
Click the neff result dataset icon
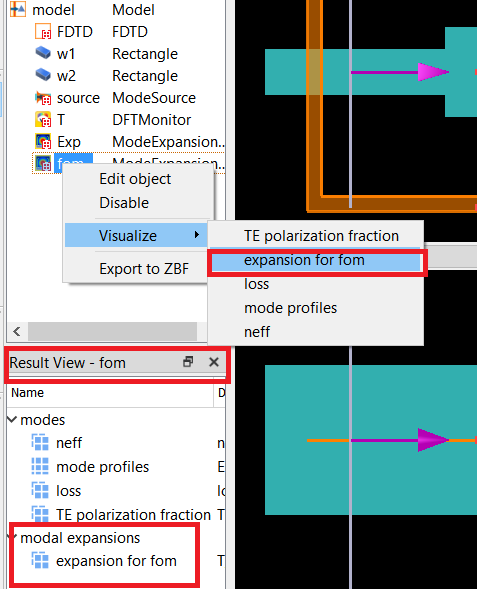tap(40, 443)
